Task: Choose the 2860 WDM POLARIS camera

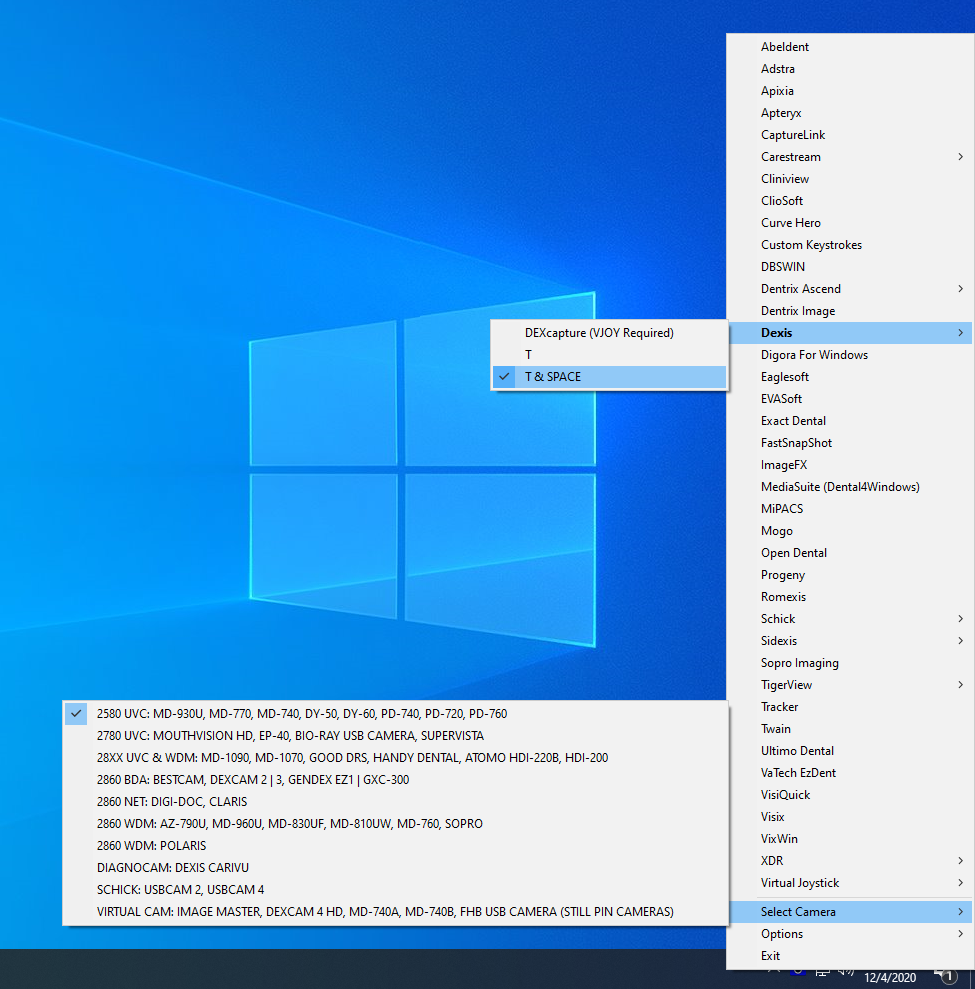Action: tap(395, 845)
